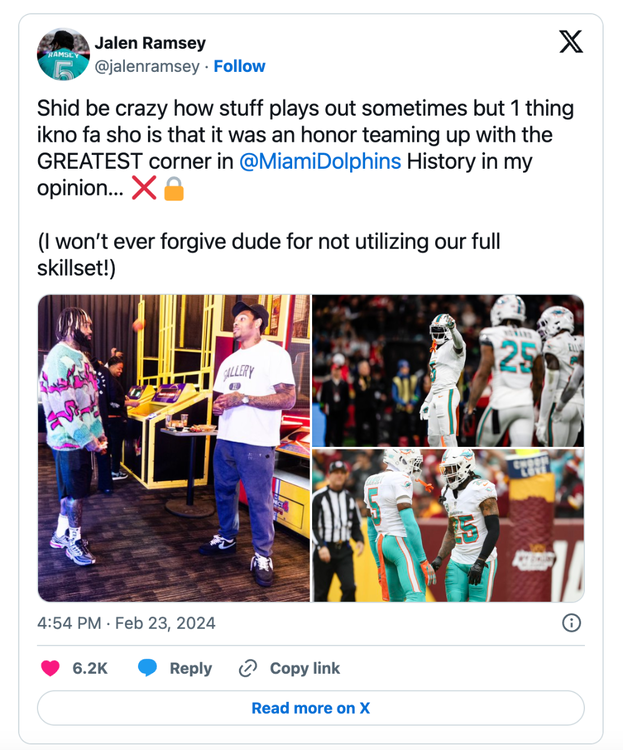Click the Copy link text label
This screenshot has height=750, width=623.
305,668
